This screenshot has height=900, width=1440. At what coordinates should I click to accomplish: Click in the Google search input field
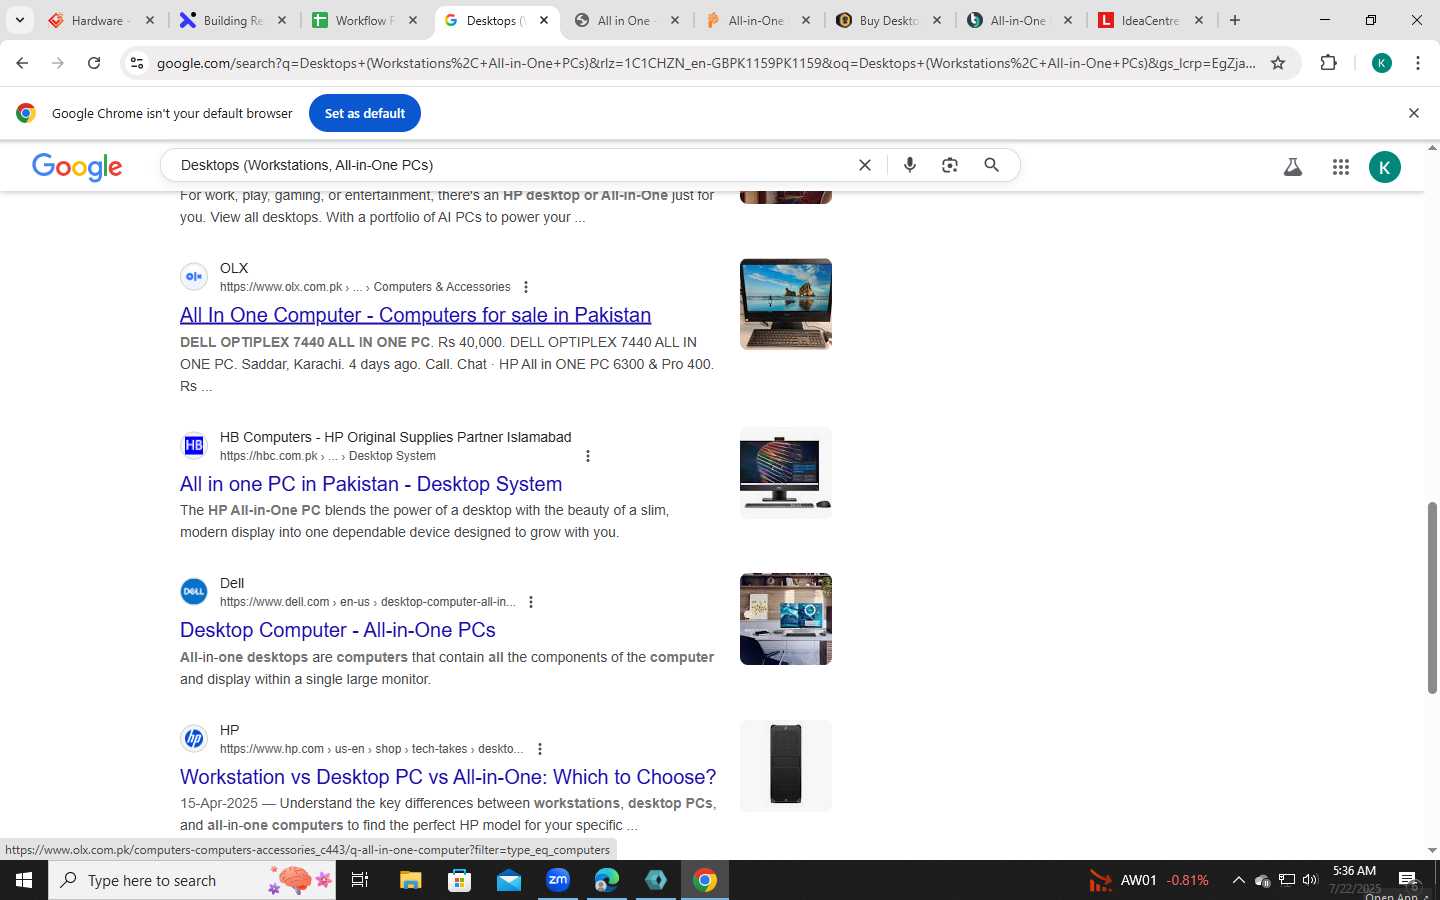tap(510, 165)
